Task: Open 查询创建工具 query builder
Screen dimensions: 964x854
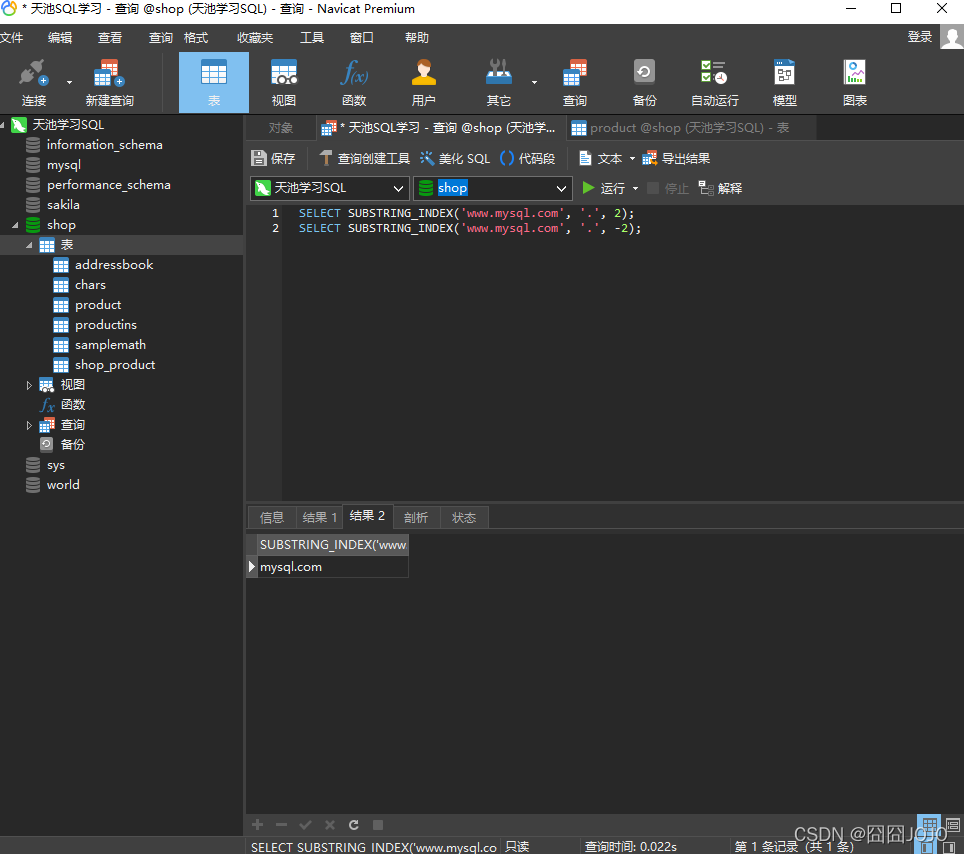Action: (365, 159)
